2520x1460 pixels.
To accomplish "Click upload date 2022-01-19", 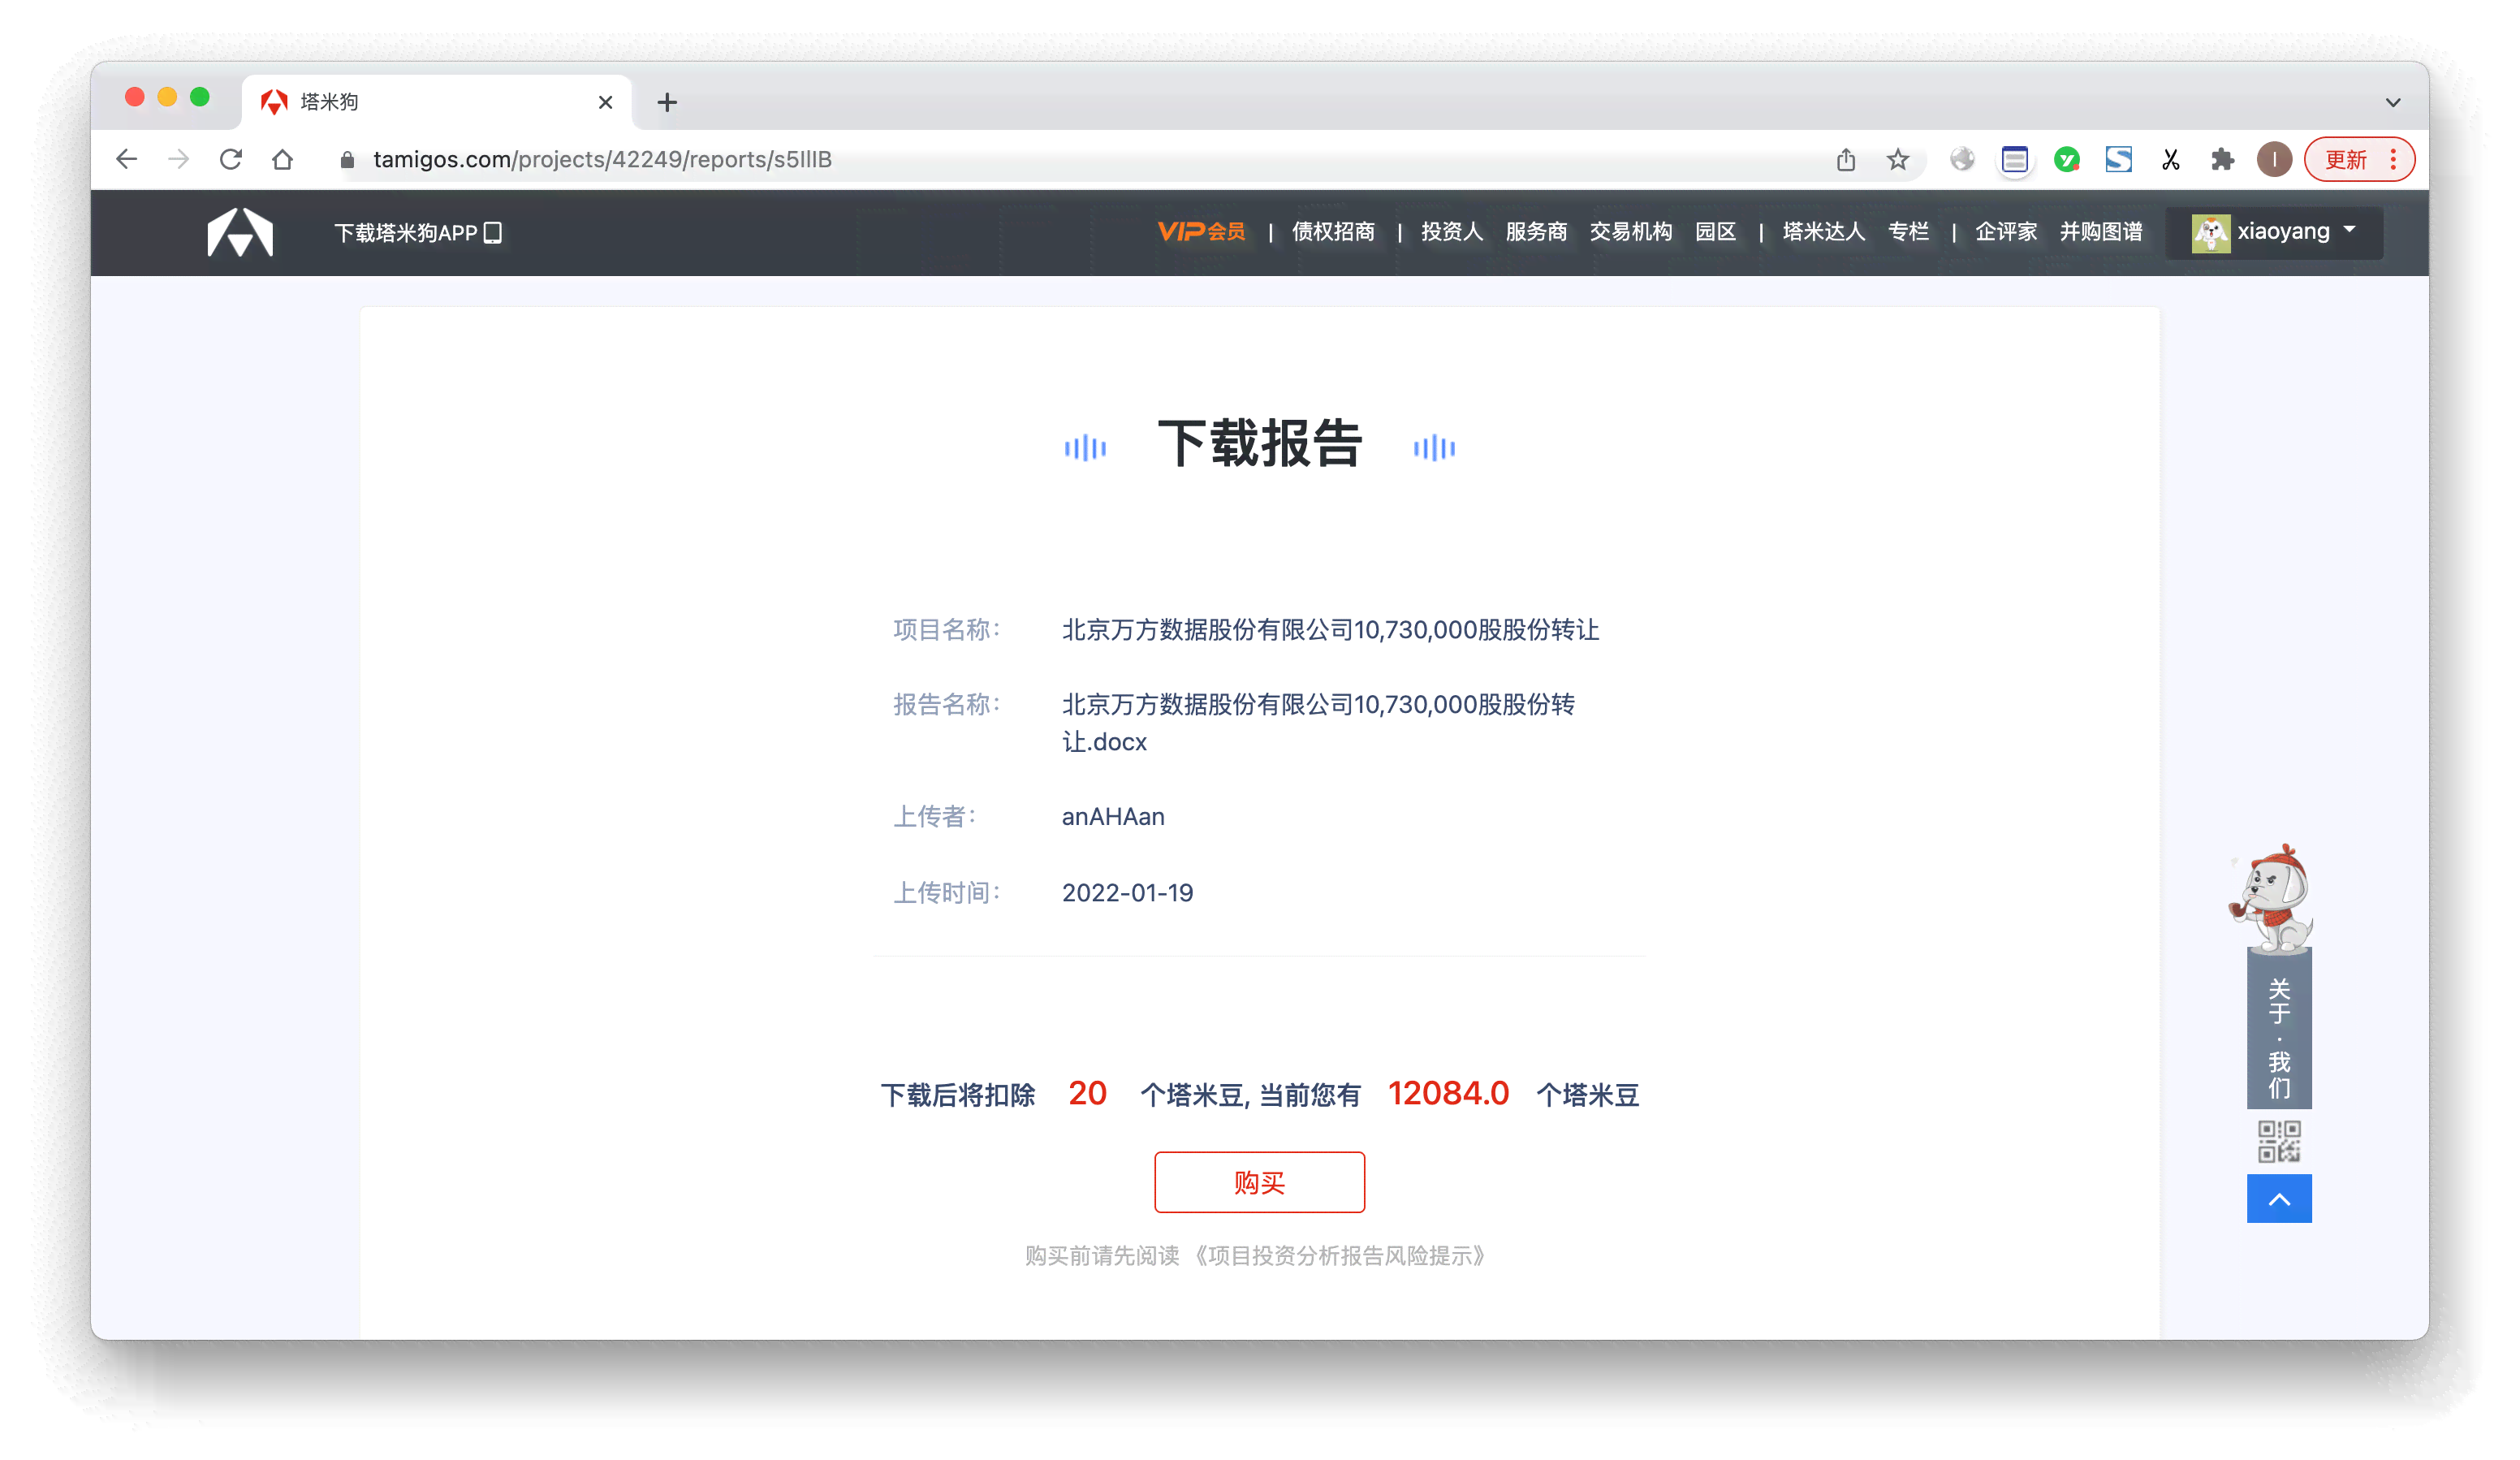I will pos(1127,893).
